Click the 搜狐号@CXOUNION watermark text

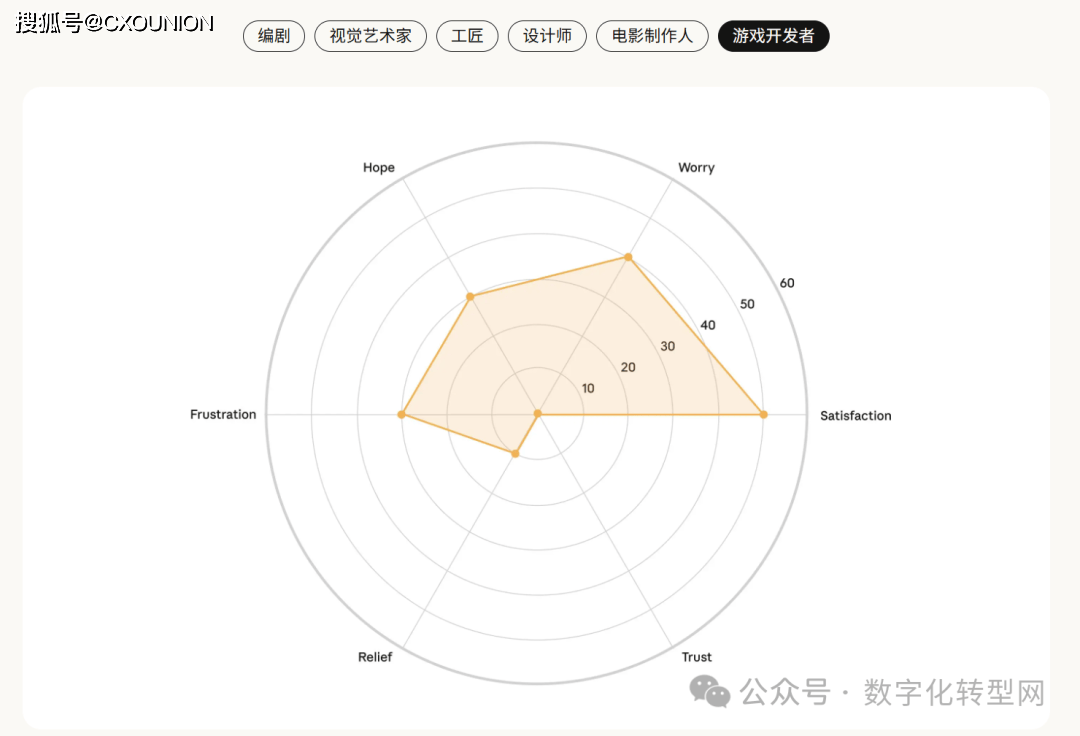[x=115, y=23]
